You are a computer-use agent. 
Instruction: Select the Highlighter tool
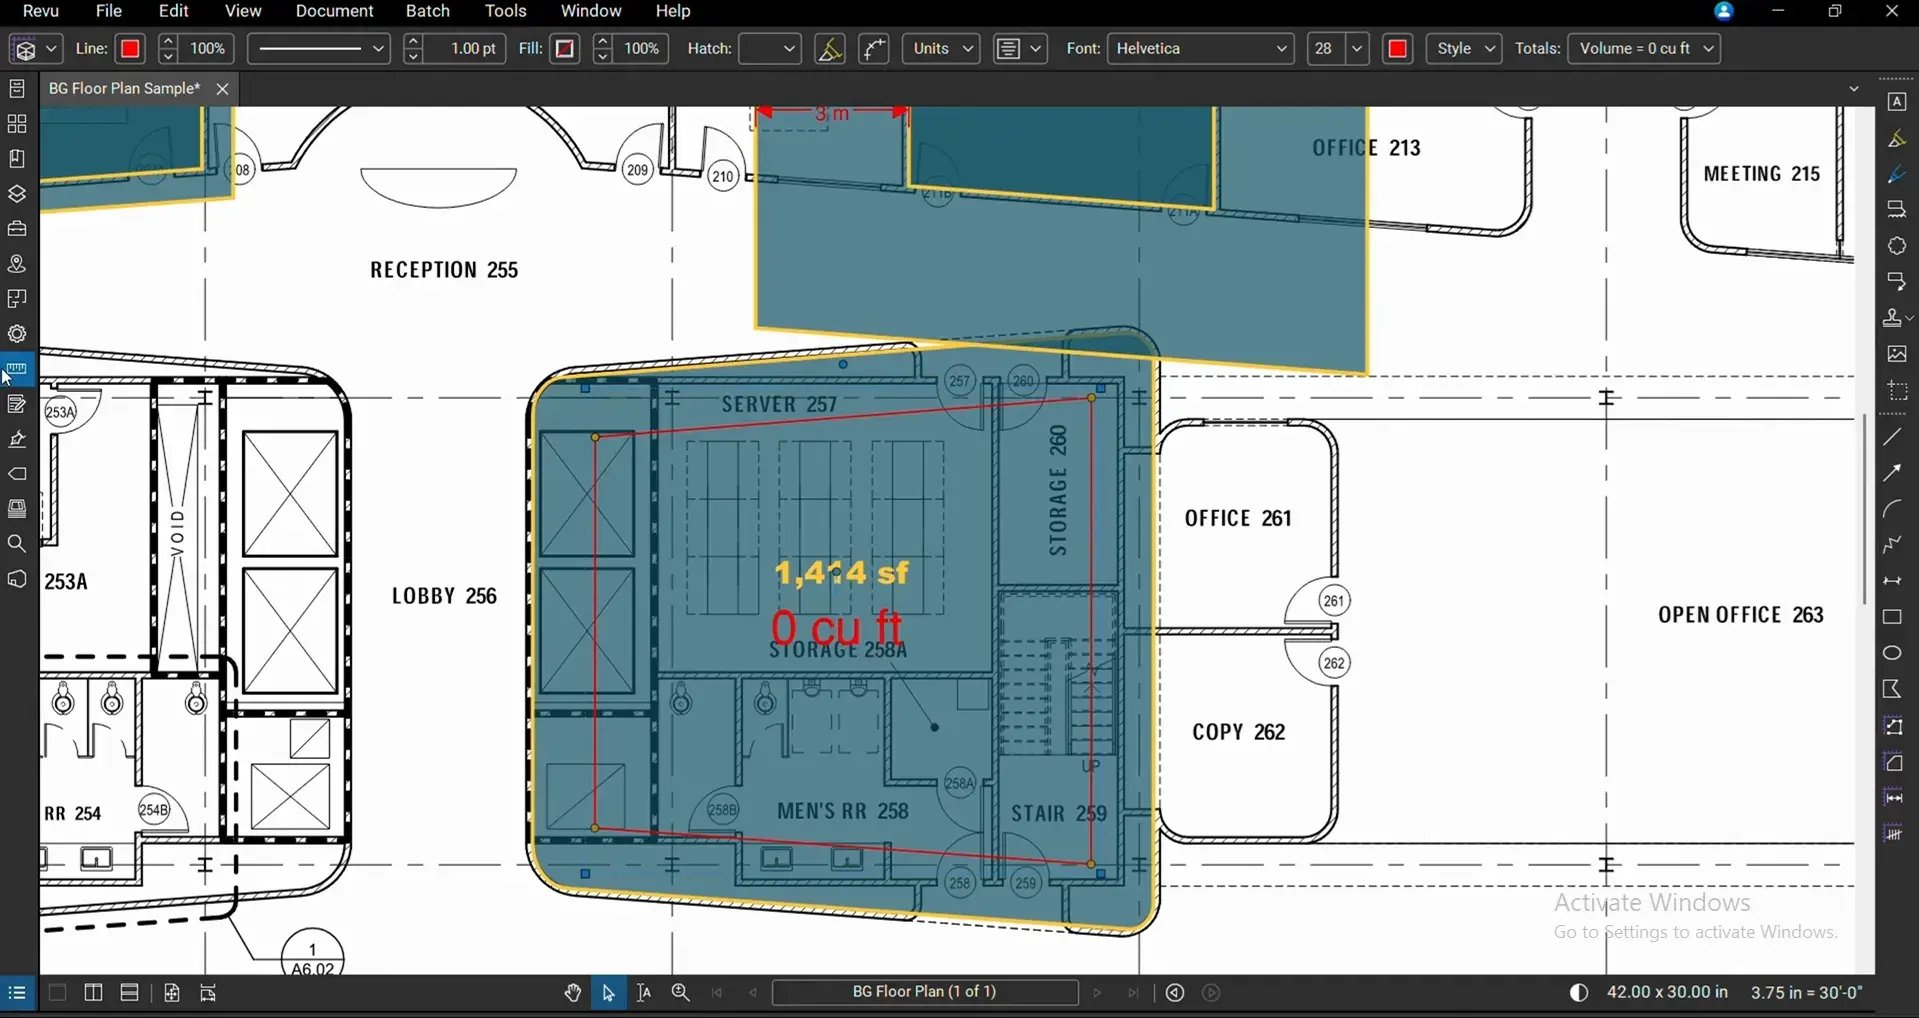tap(1896, 138)
